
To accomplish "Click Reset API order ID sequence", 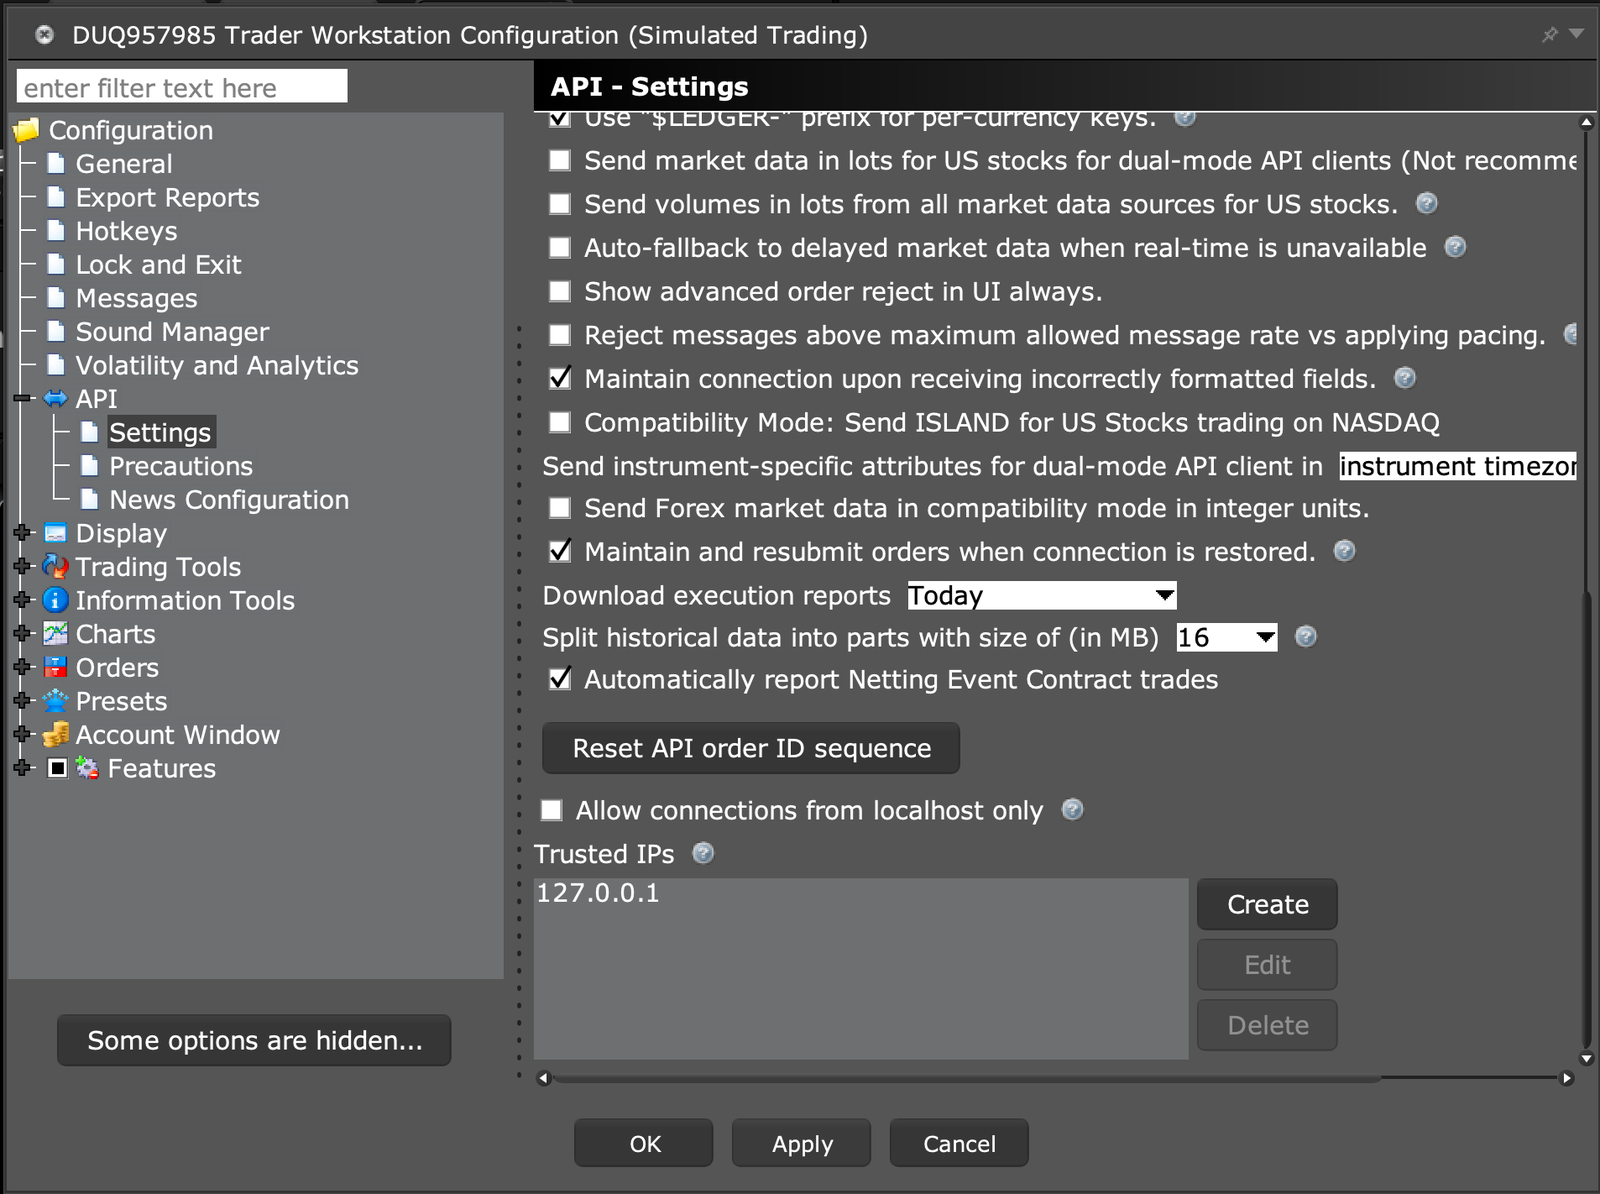I will click(751, 748).
